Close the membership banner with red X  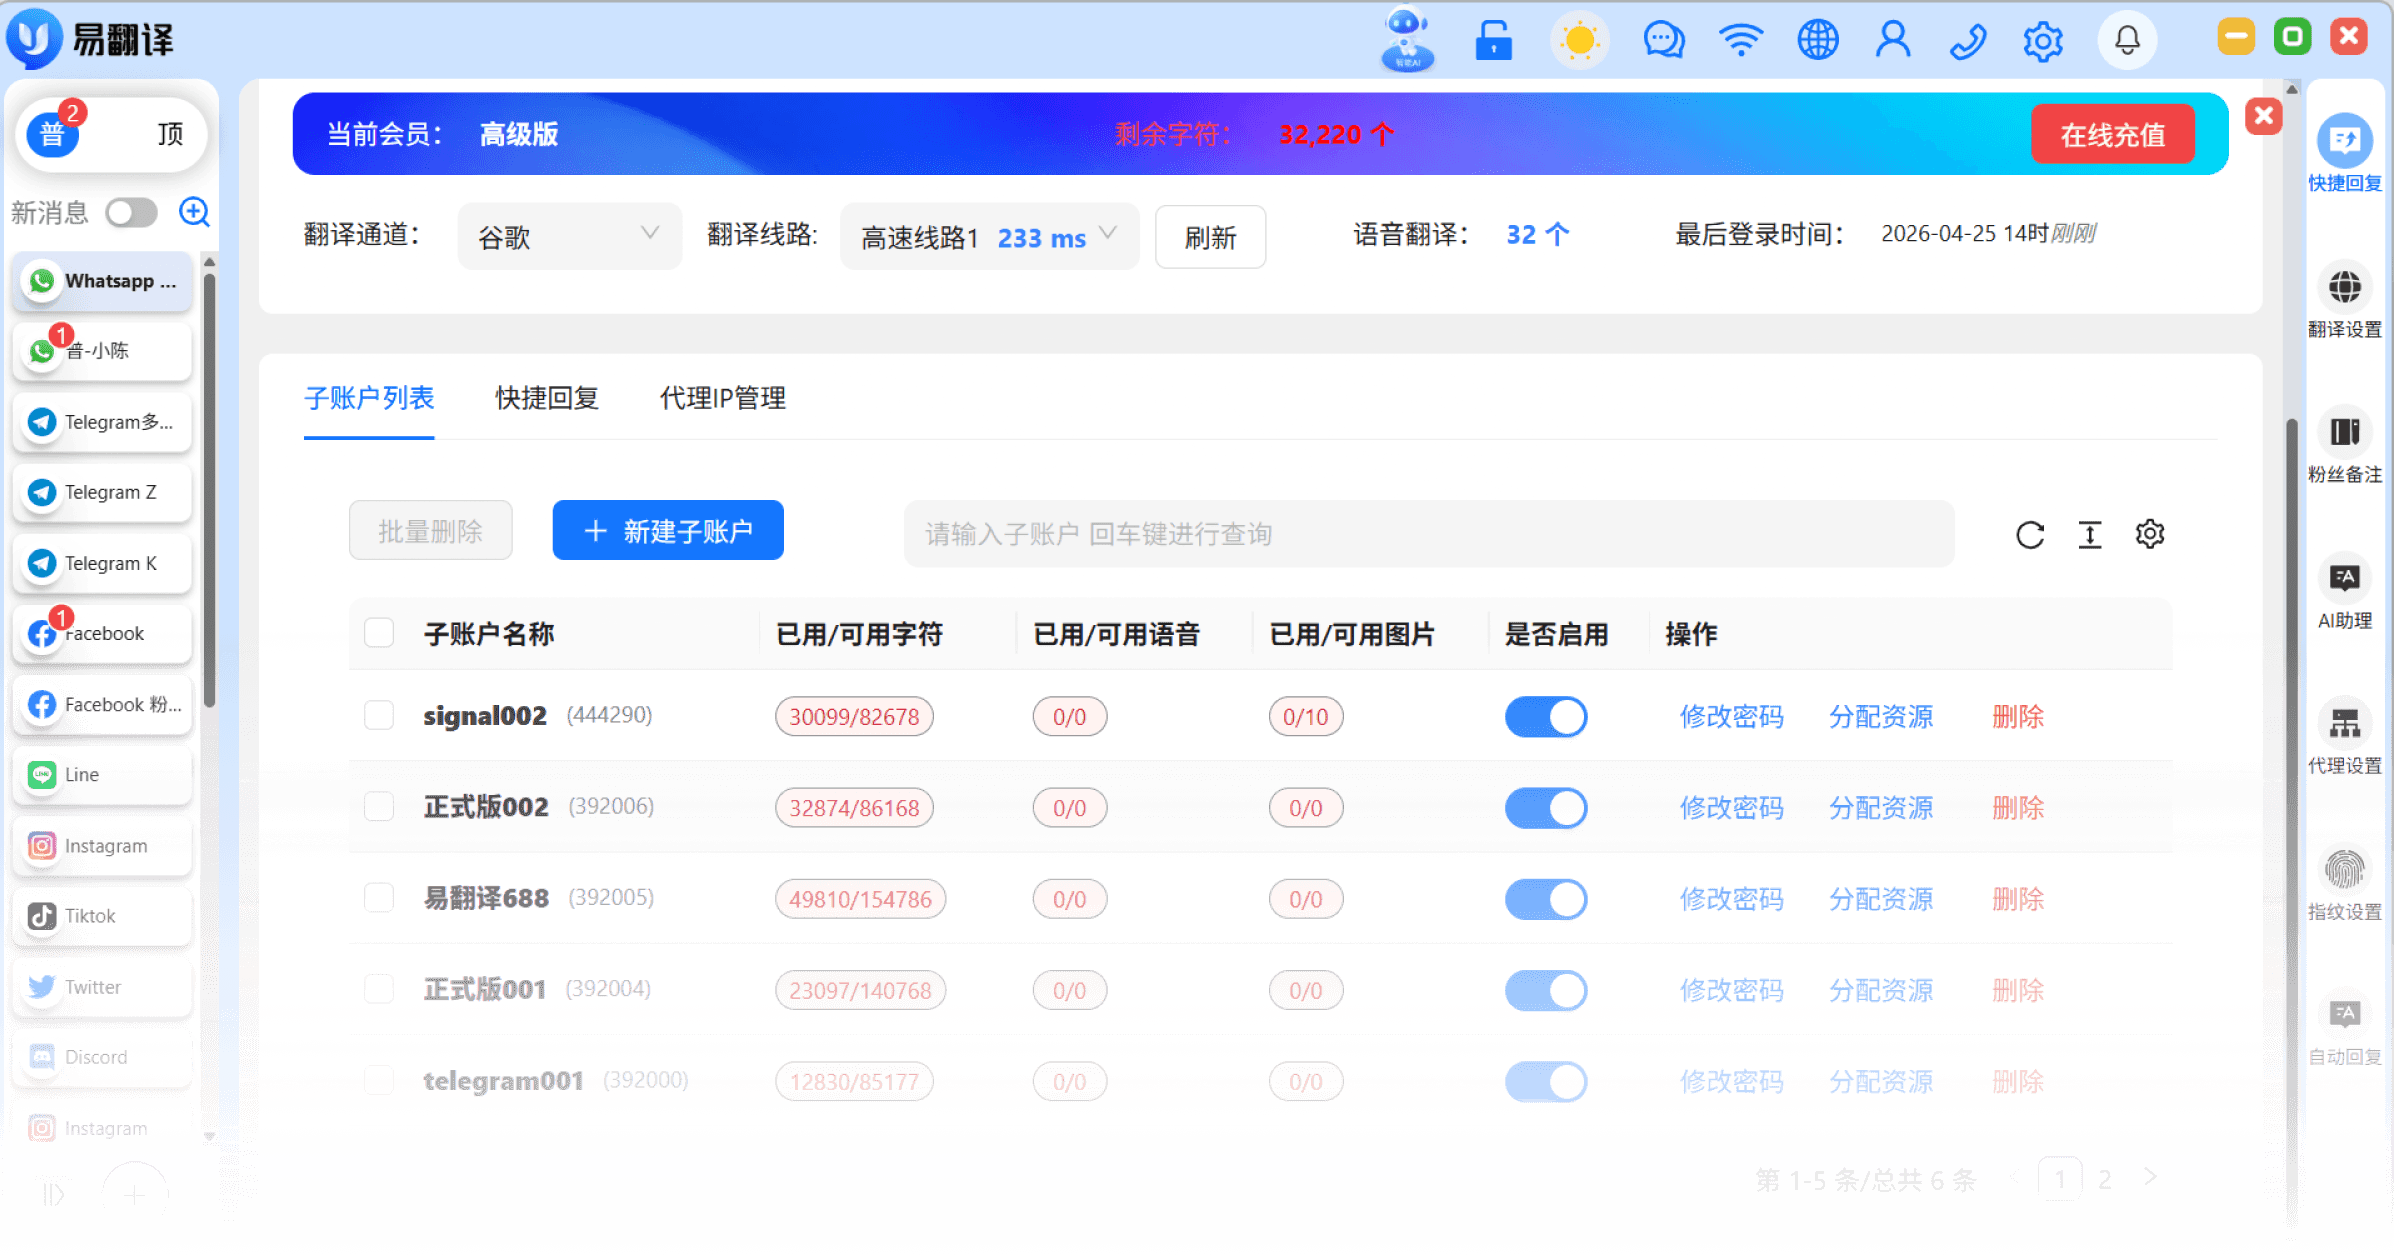pyautogui.click(x=2264, y=116)
